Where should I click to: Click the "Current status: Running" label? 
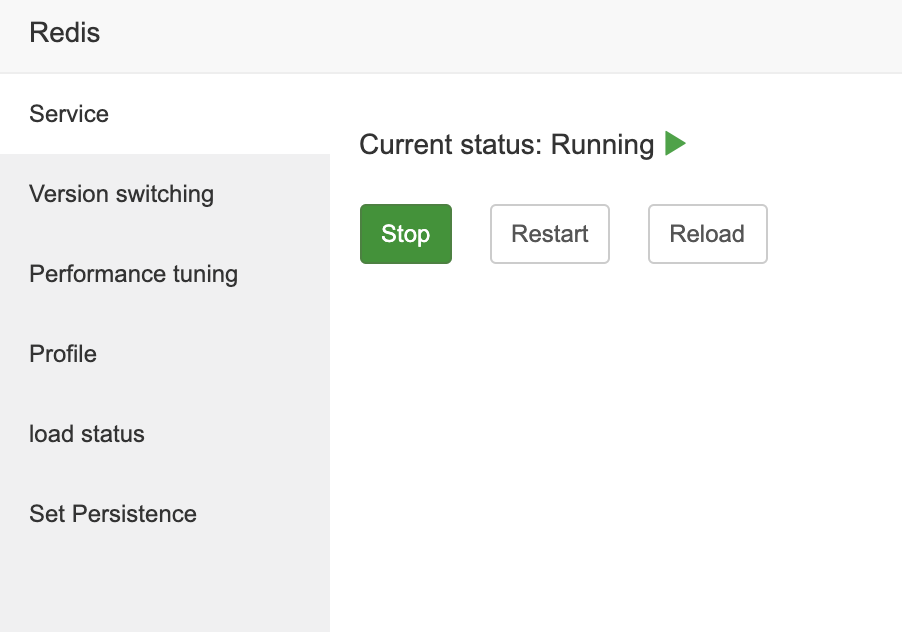coord(506,144)
